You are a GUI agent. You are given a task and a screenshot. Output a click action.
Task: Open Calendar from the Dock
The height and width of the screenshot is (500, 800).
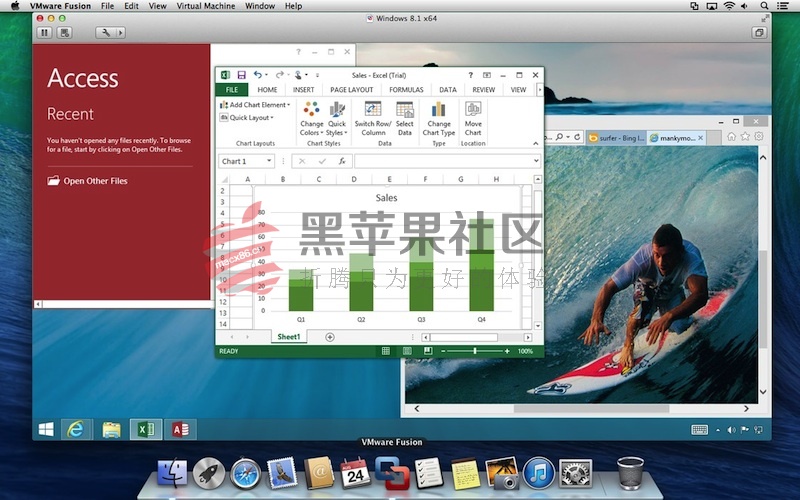[355, 473]
